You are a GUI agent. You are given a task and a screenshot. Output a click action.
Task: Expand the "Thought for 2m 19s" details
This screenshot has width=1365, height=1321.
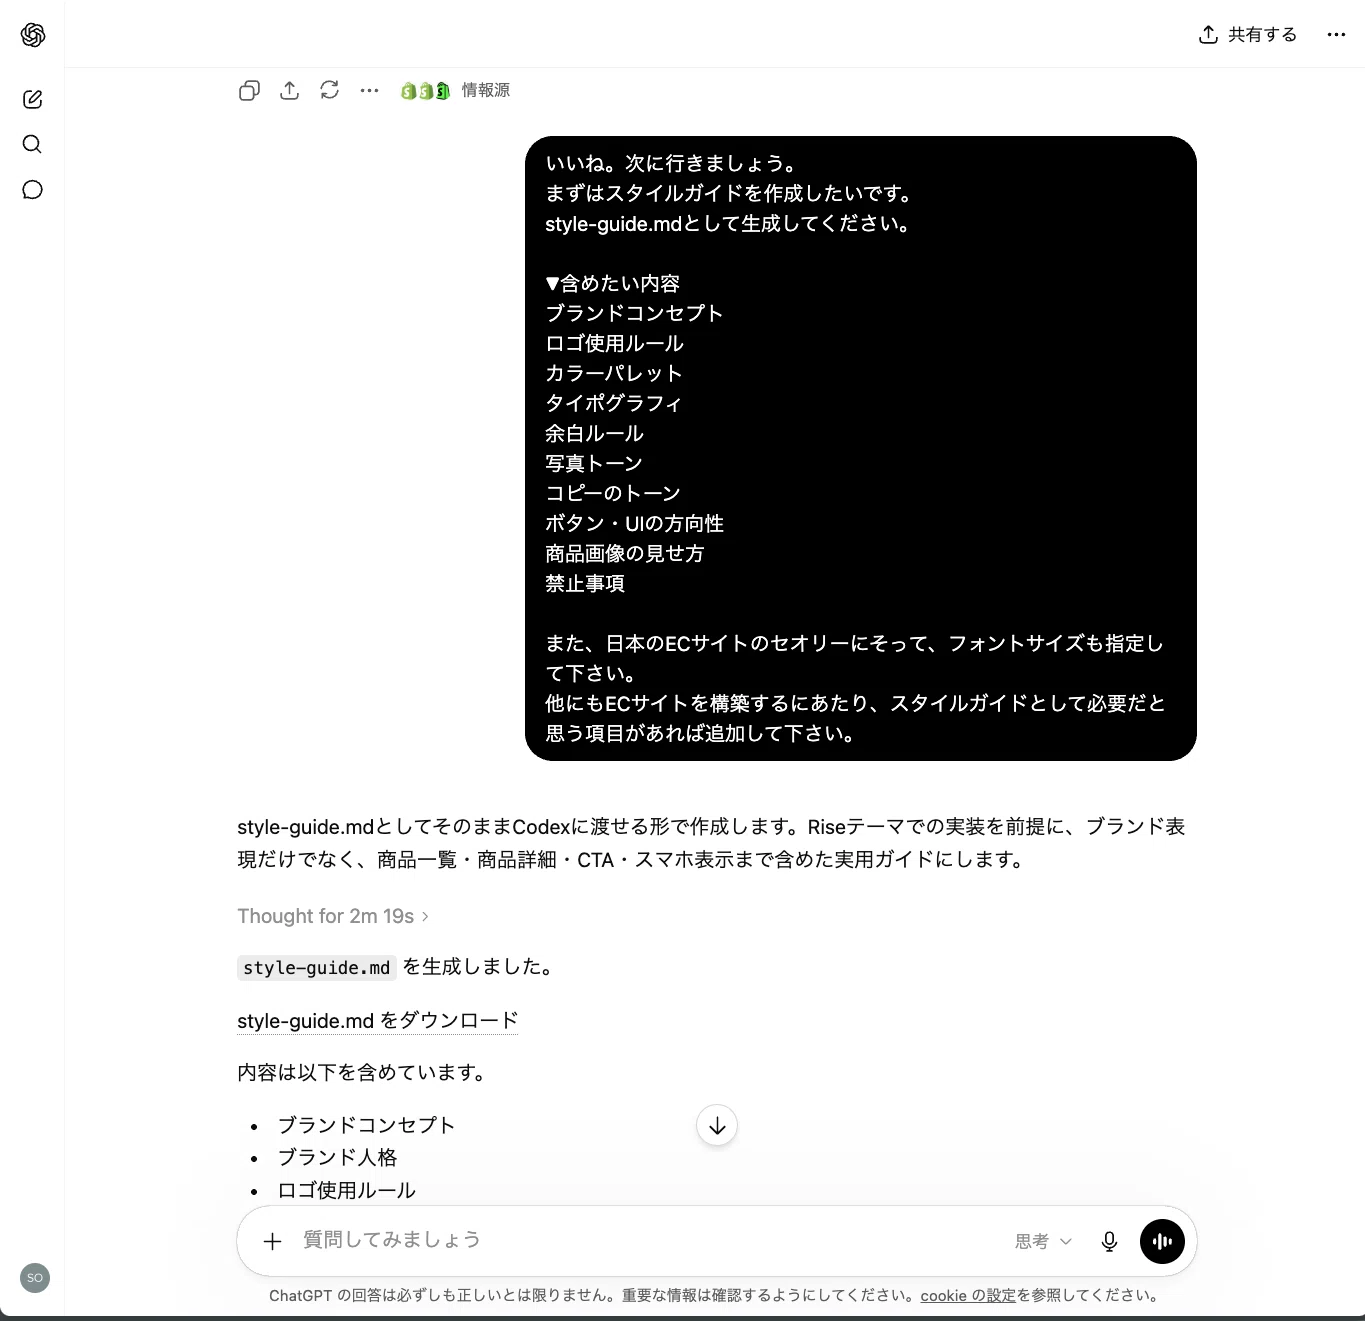333,916
